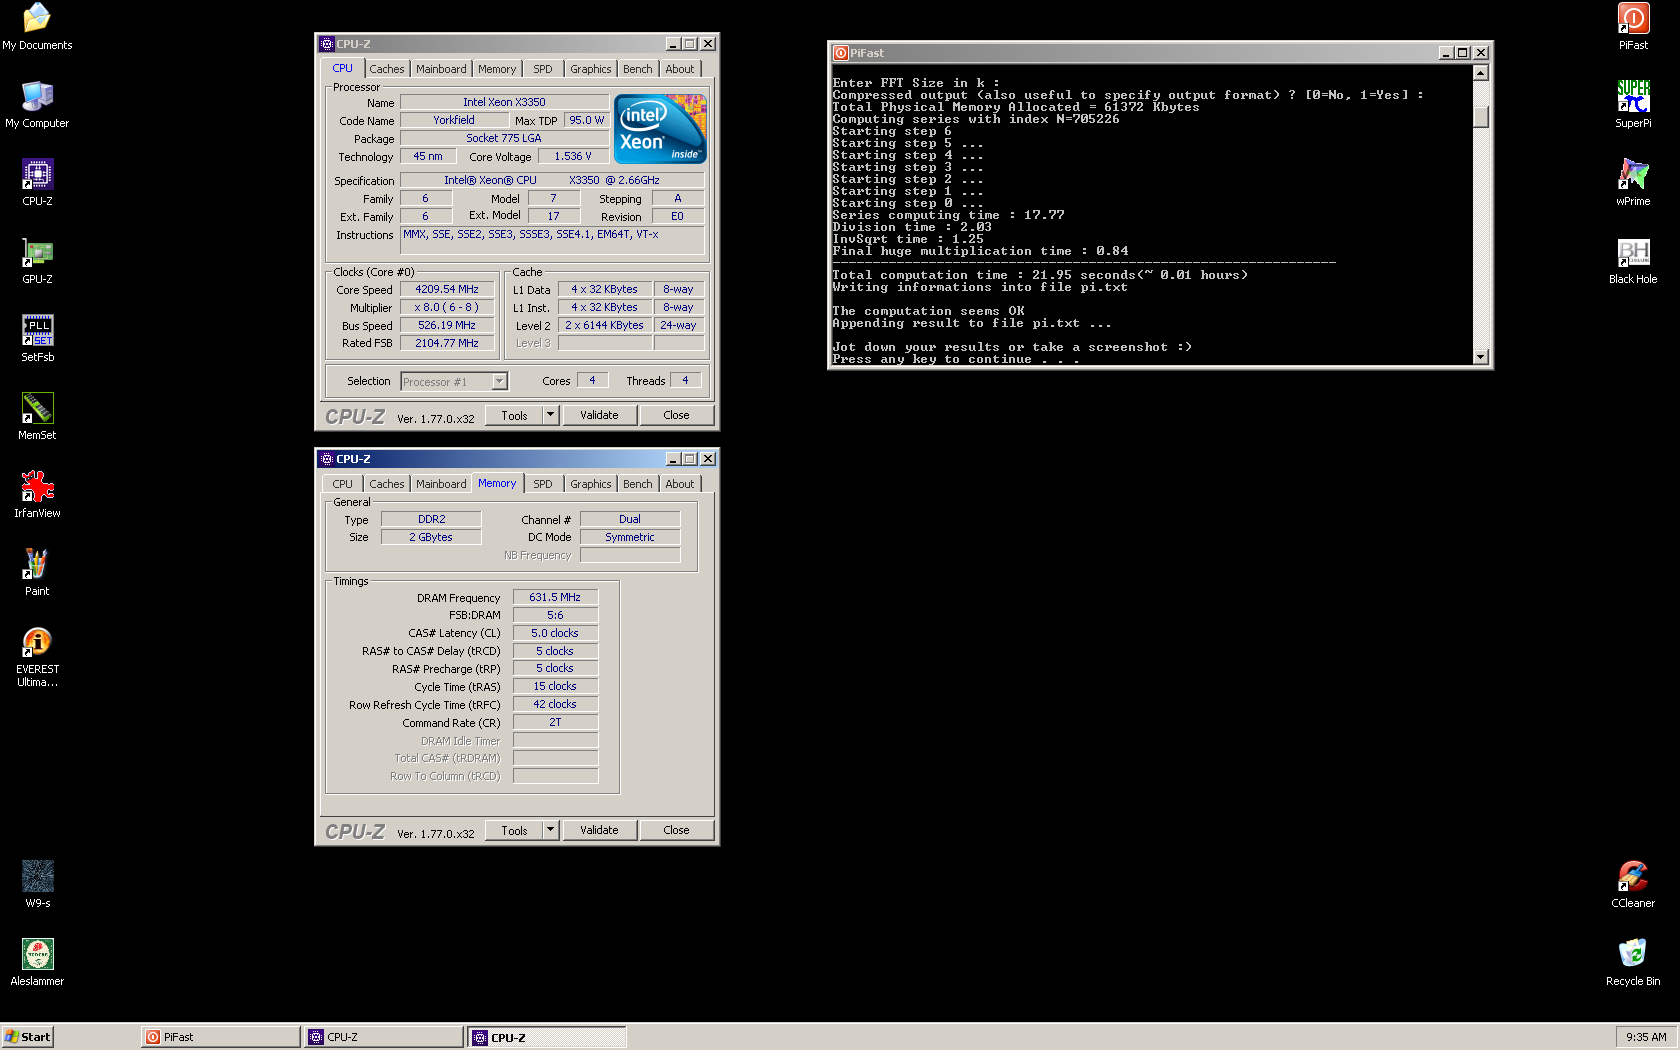
Task: Click the Bus Speed 526.19 MHz value
Action: click(x=447, y=325)
